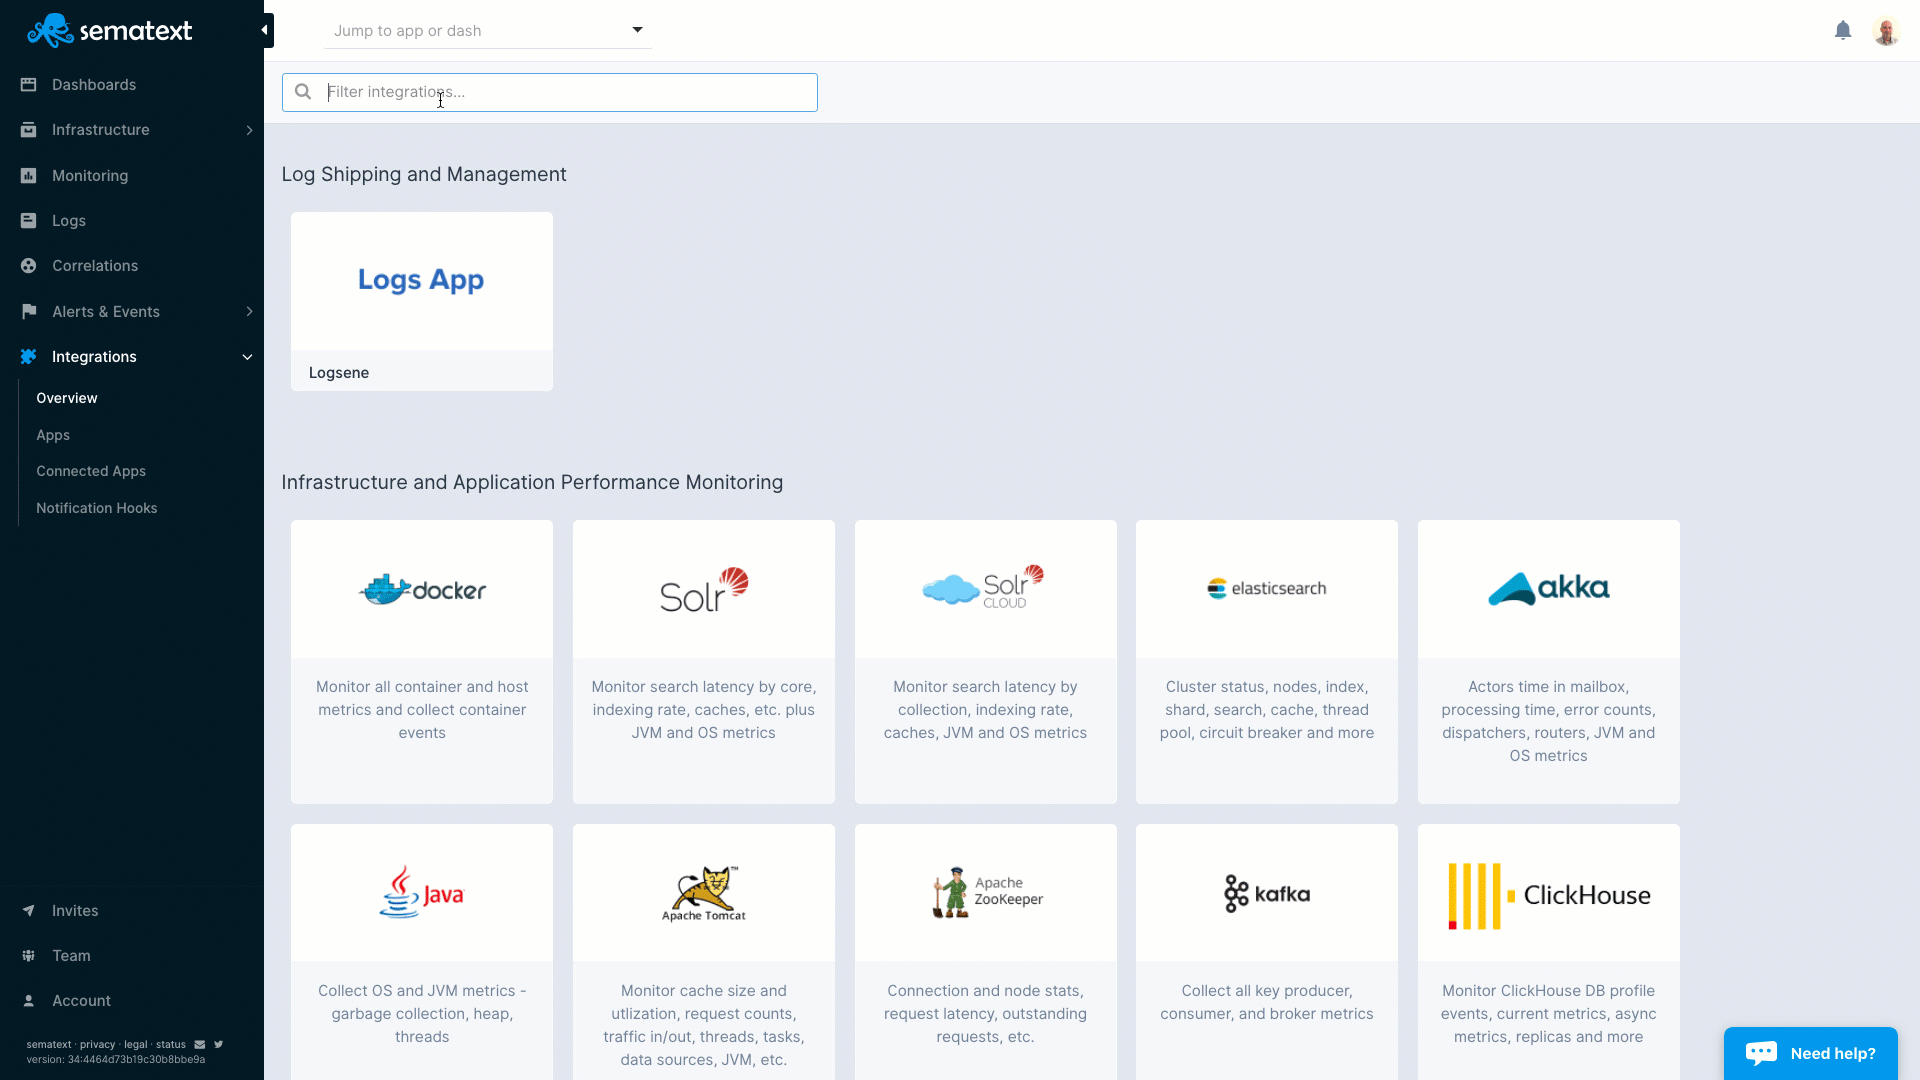
Task: Click the Filter integrations search field
Action: coord(549,91)
